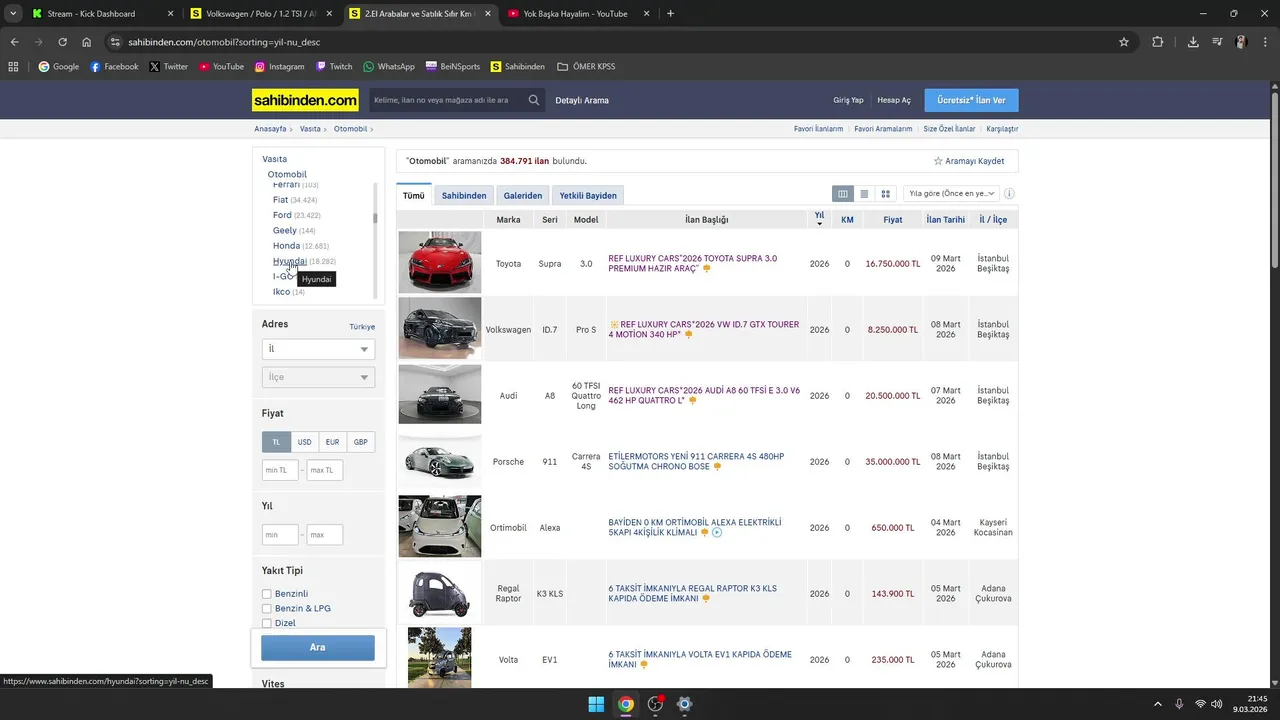Viewport: 1280px width, 720px height.
Task: Open the Facebook bookmark
Action: point(114,67)
